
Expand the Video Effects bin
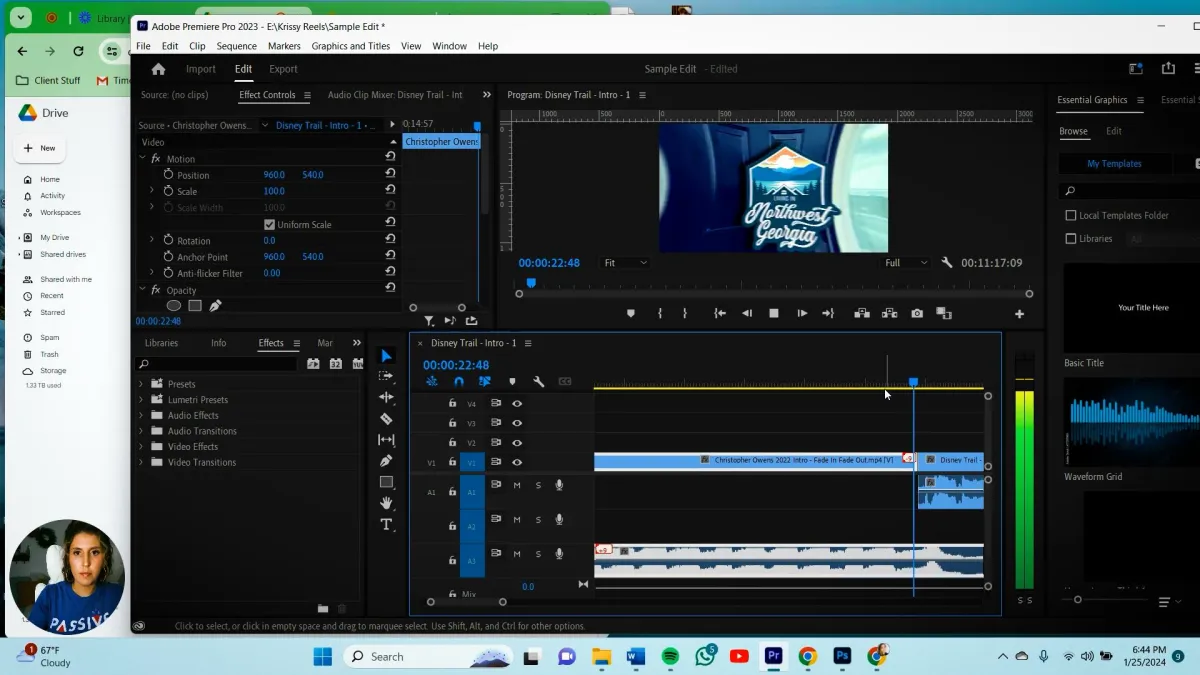pyautogui.click(x=141, y=447)
